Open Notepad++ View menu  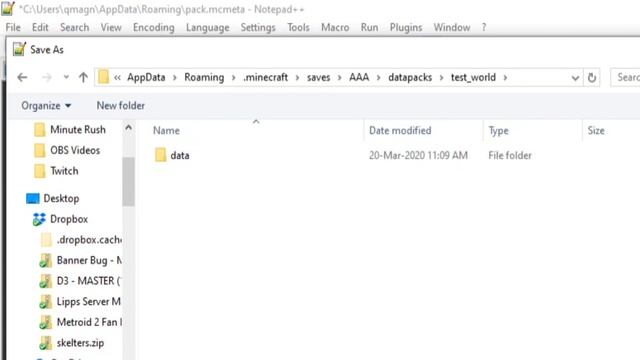[111, 27]
